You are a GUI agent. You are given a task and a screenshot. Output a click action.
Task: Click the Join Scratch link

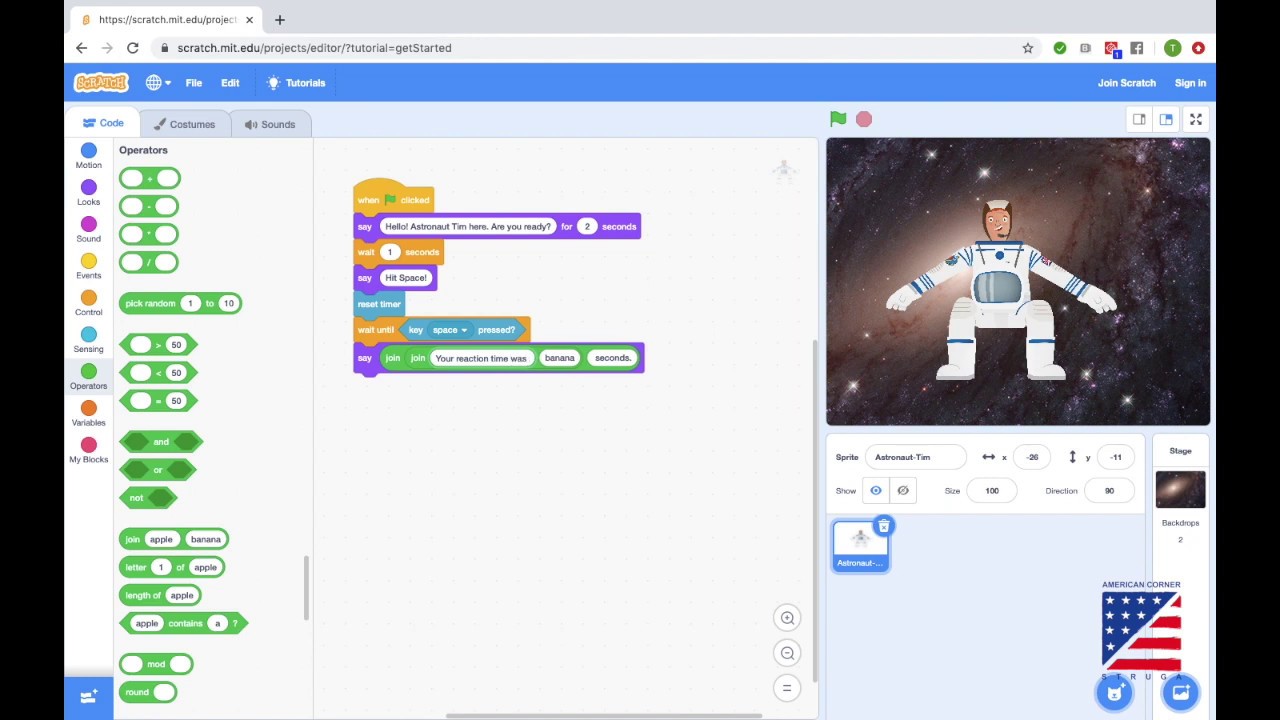pyautogui.click(x=1126, y=83)
